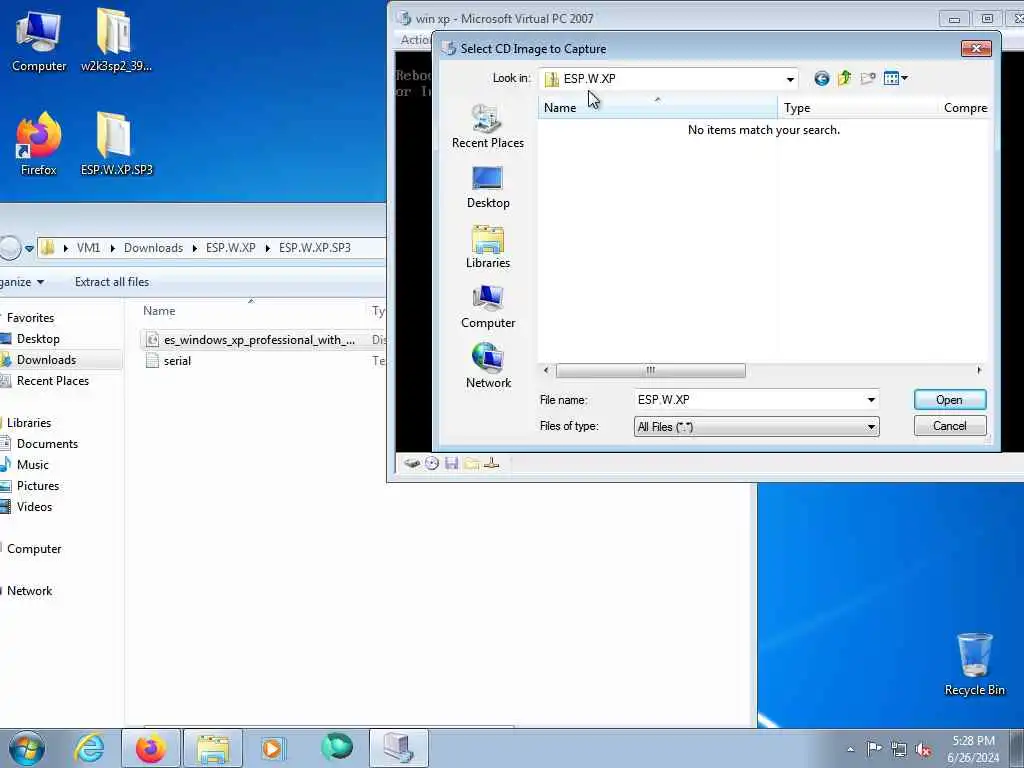Image resolution: width=1024 pixels, height=768 pixels.
Task: Expand the Look in folder dropdown
Action: (790, 79)
